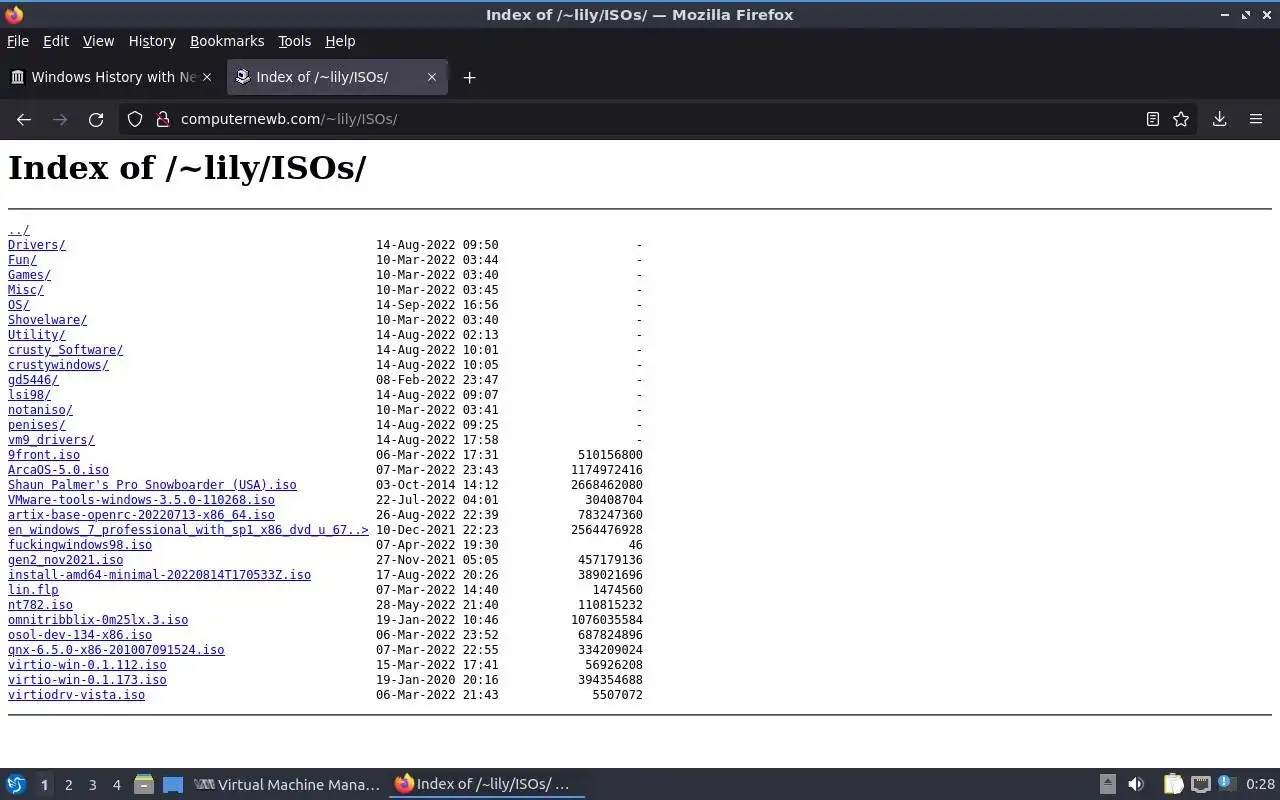Open the View menu

pos(98,41)
